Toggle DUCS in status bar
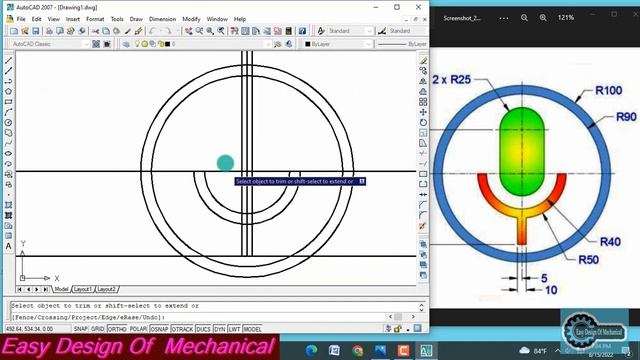 [x=203, y=329]
